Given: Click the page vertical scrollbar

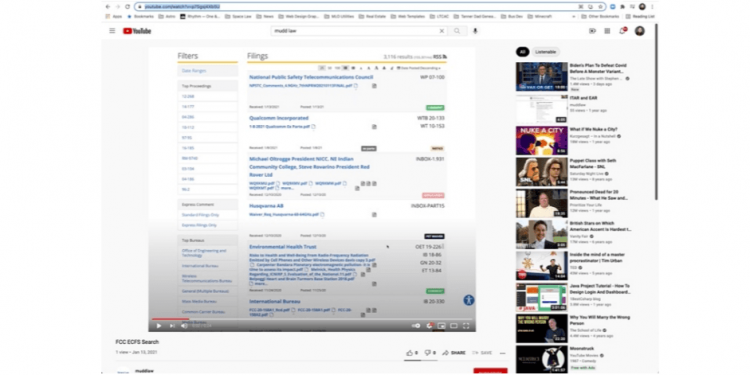Looking at the screenshot, I should tap(656, 112).
